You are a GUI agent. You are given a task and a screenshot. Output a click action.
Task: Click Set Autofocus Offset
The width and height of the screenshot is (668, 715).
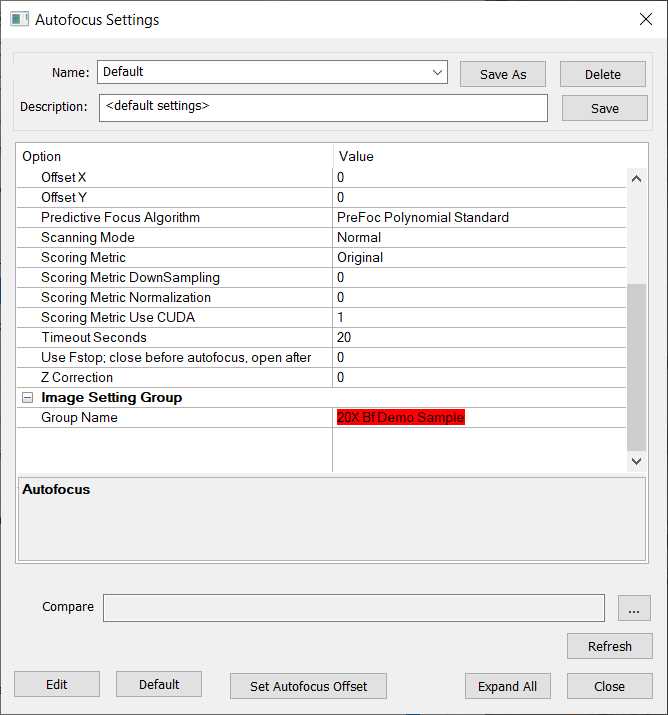pyautogui.click(x=308, y=686)
